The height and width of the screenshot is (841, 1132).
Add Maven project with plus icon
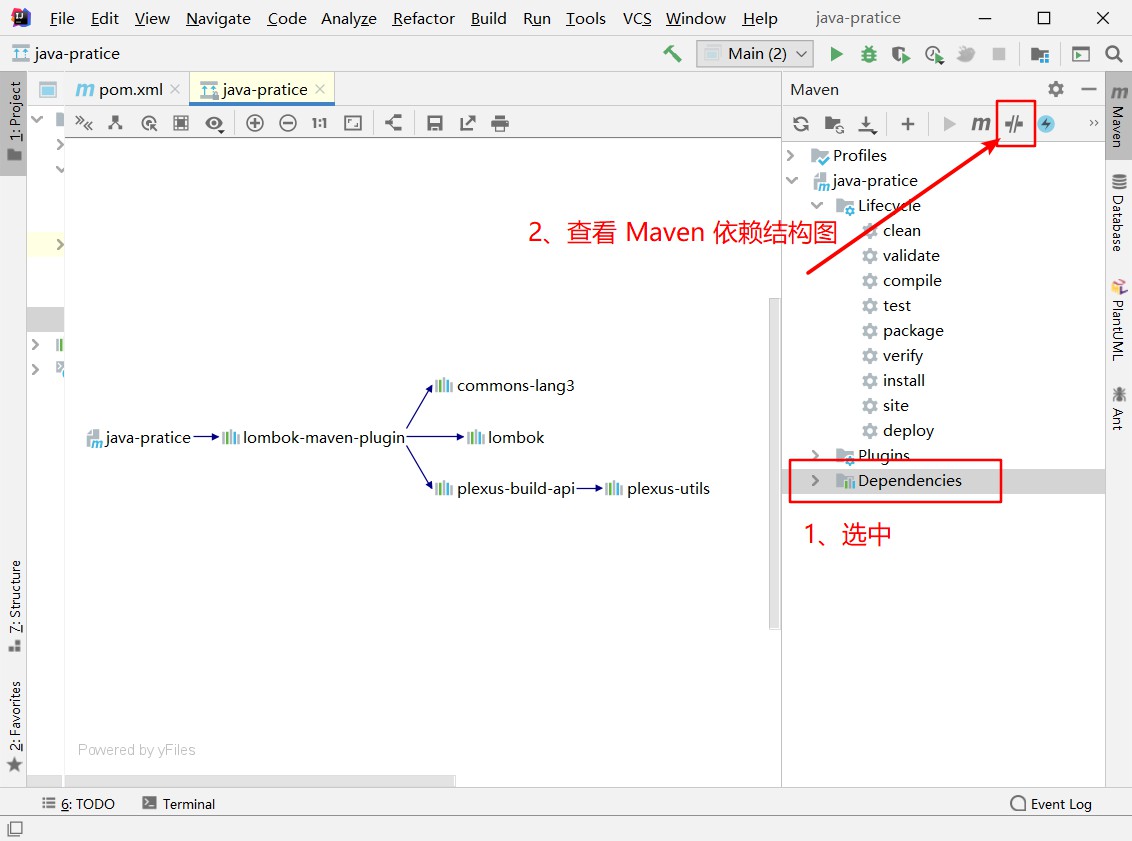pyautogui.click(x=907, y=124)
